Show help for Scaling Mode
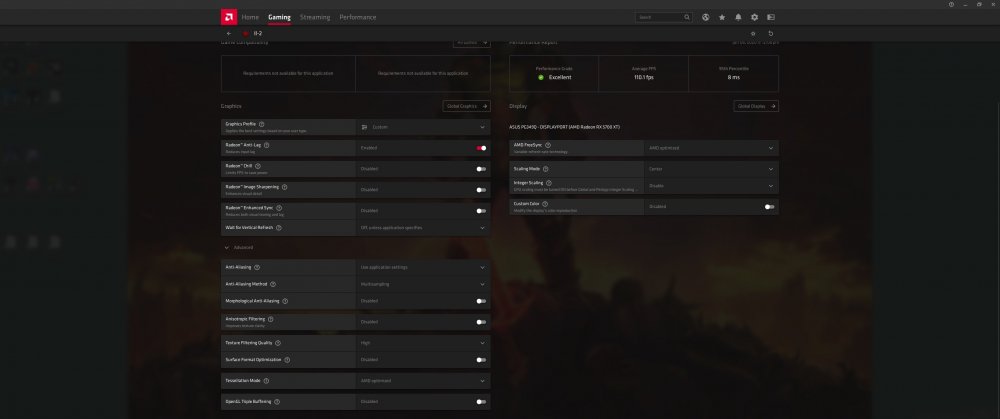Viewport: 1000px width, 419px height. 545,169
